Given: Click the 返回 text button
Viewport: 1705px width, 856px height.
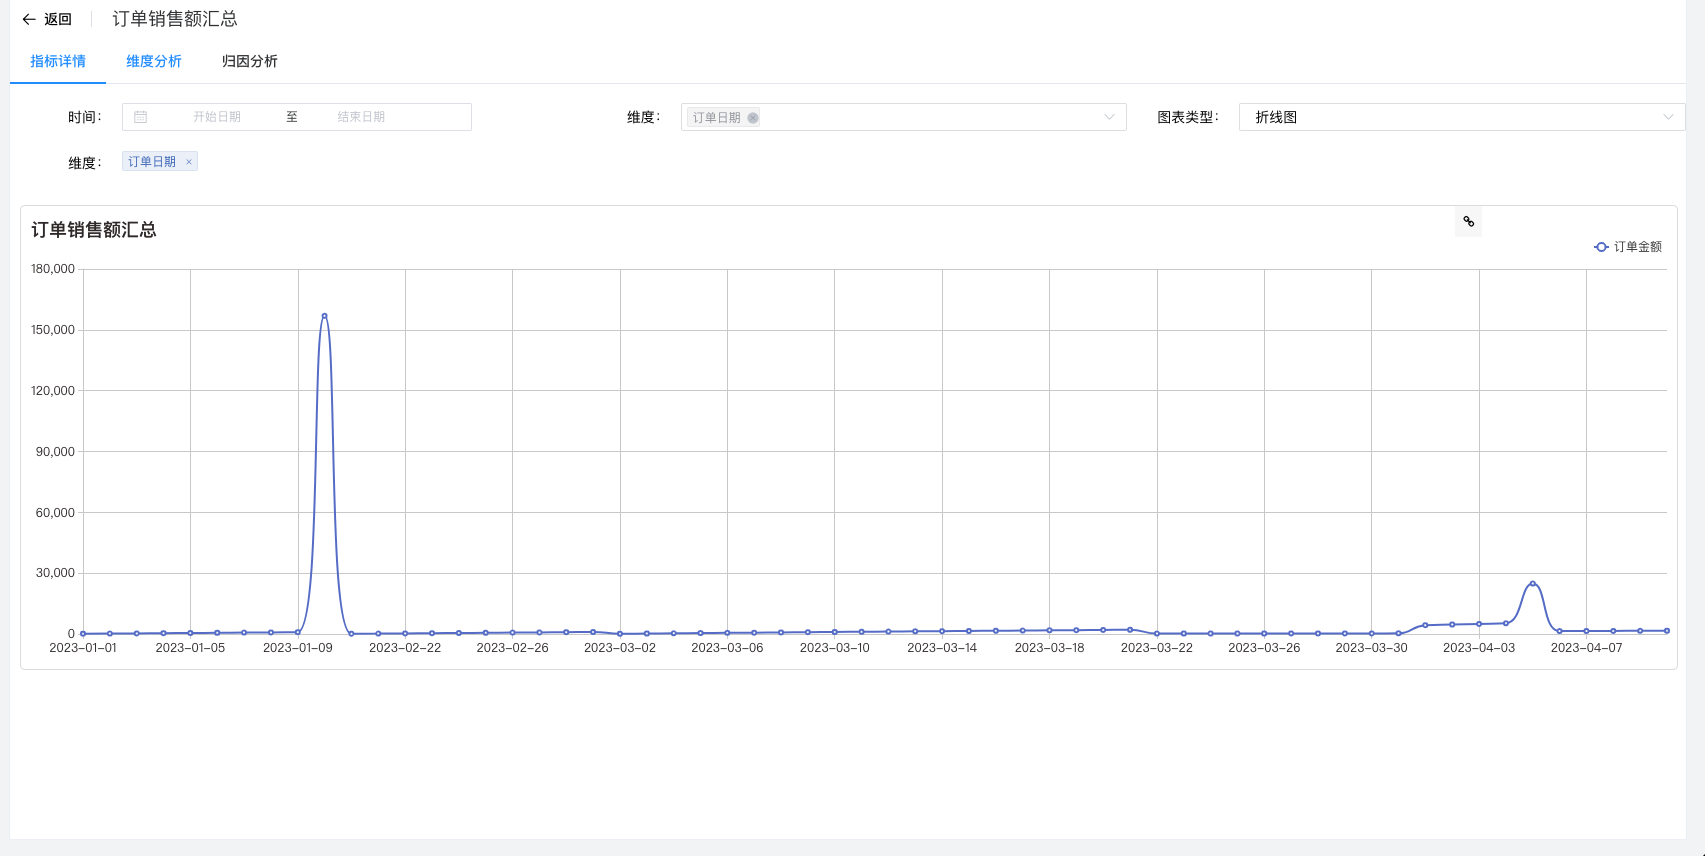Looking at the screenshot, I should [58, 19].
